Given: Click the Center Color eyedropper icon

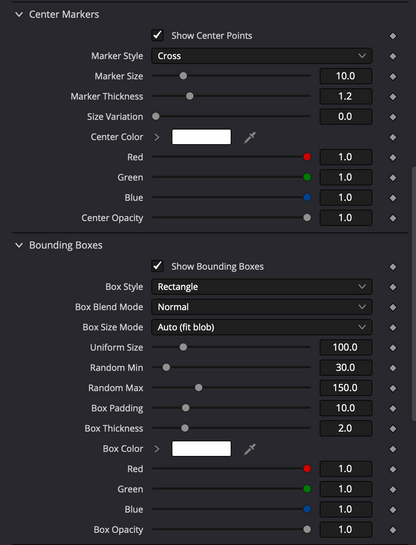Looking at the screenshot, I should click(x=250, y=137).
